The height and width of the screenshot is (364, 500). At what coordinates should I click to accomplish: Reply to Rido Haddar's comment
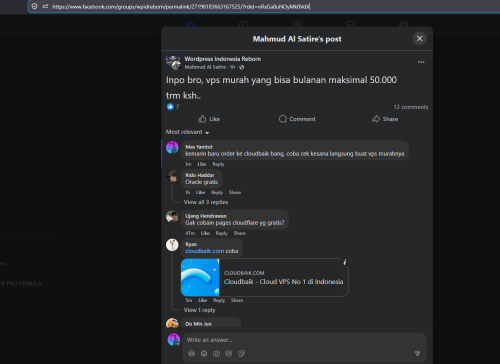(217, 192)
